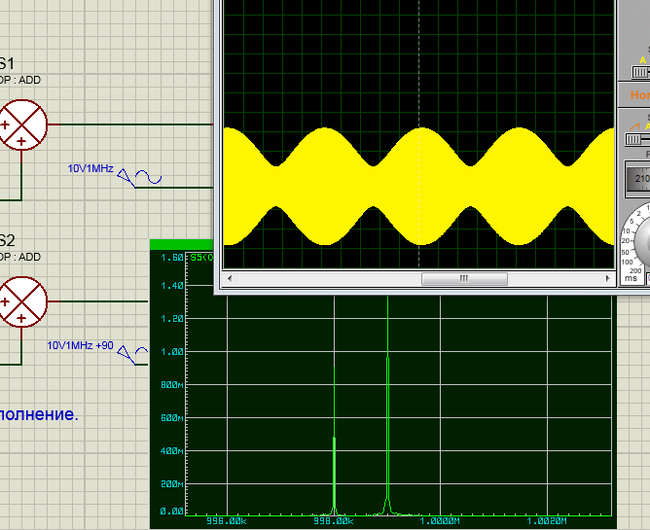Click the 600m amplitude axis label
Viewport: 650px width, 530px height.
point(172,418)
